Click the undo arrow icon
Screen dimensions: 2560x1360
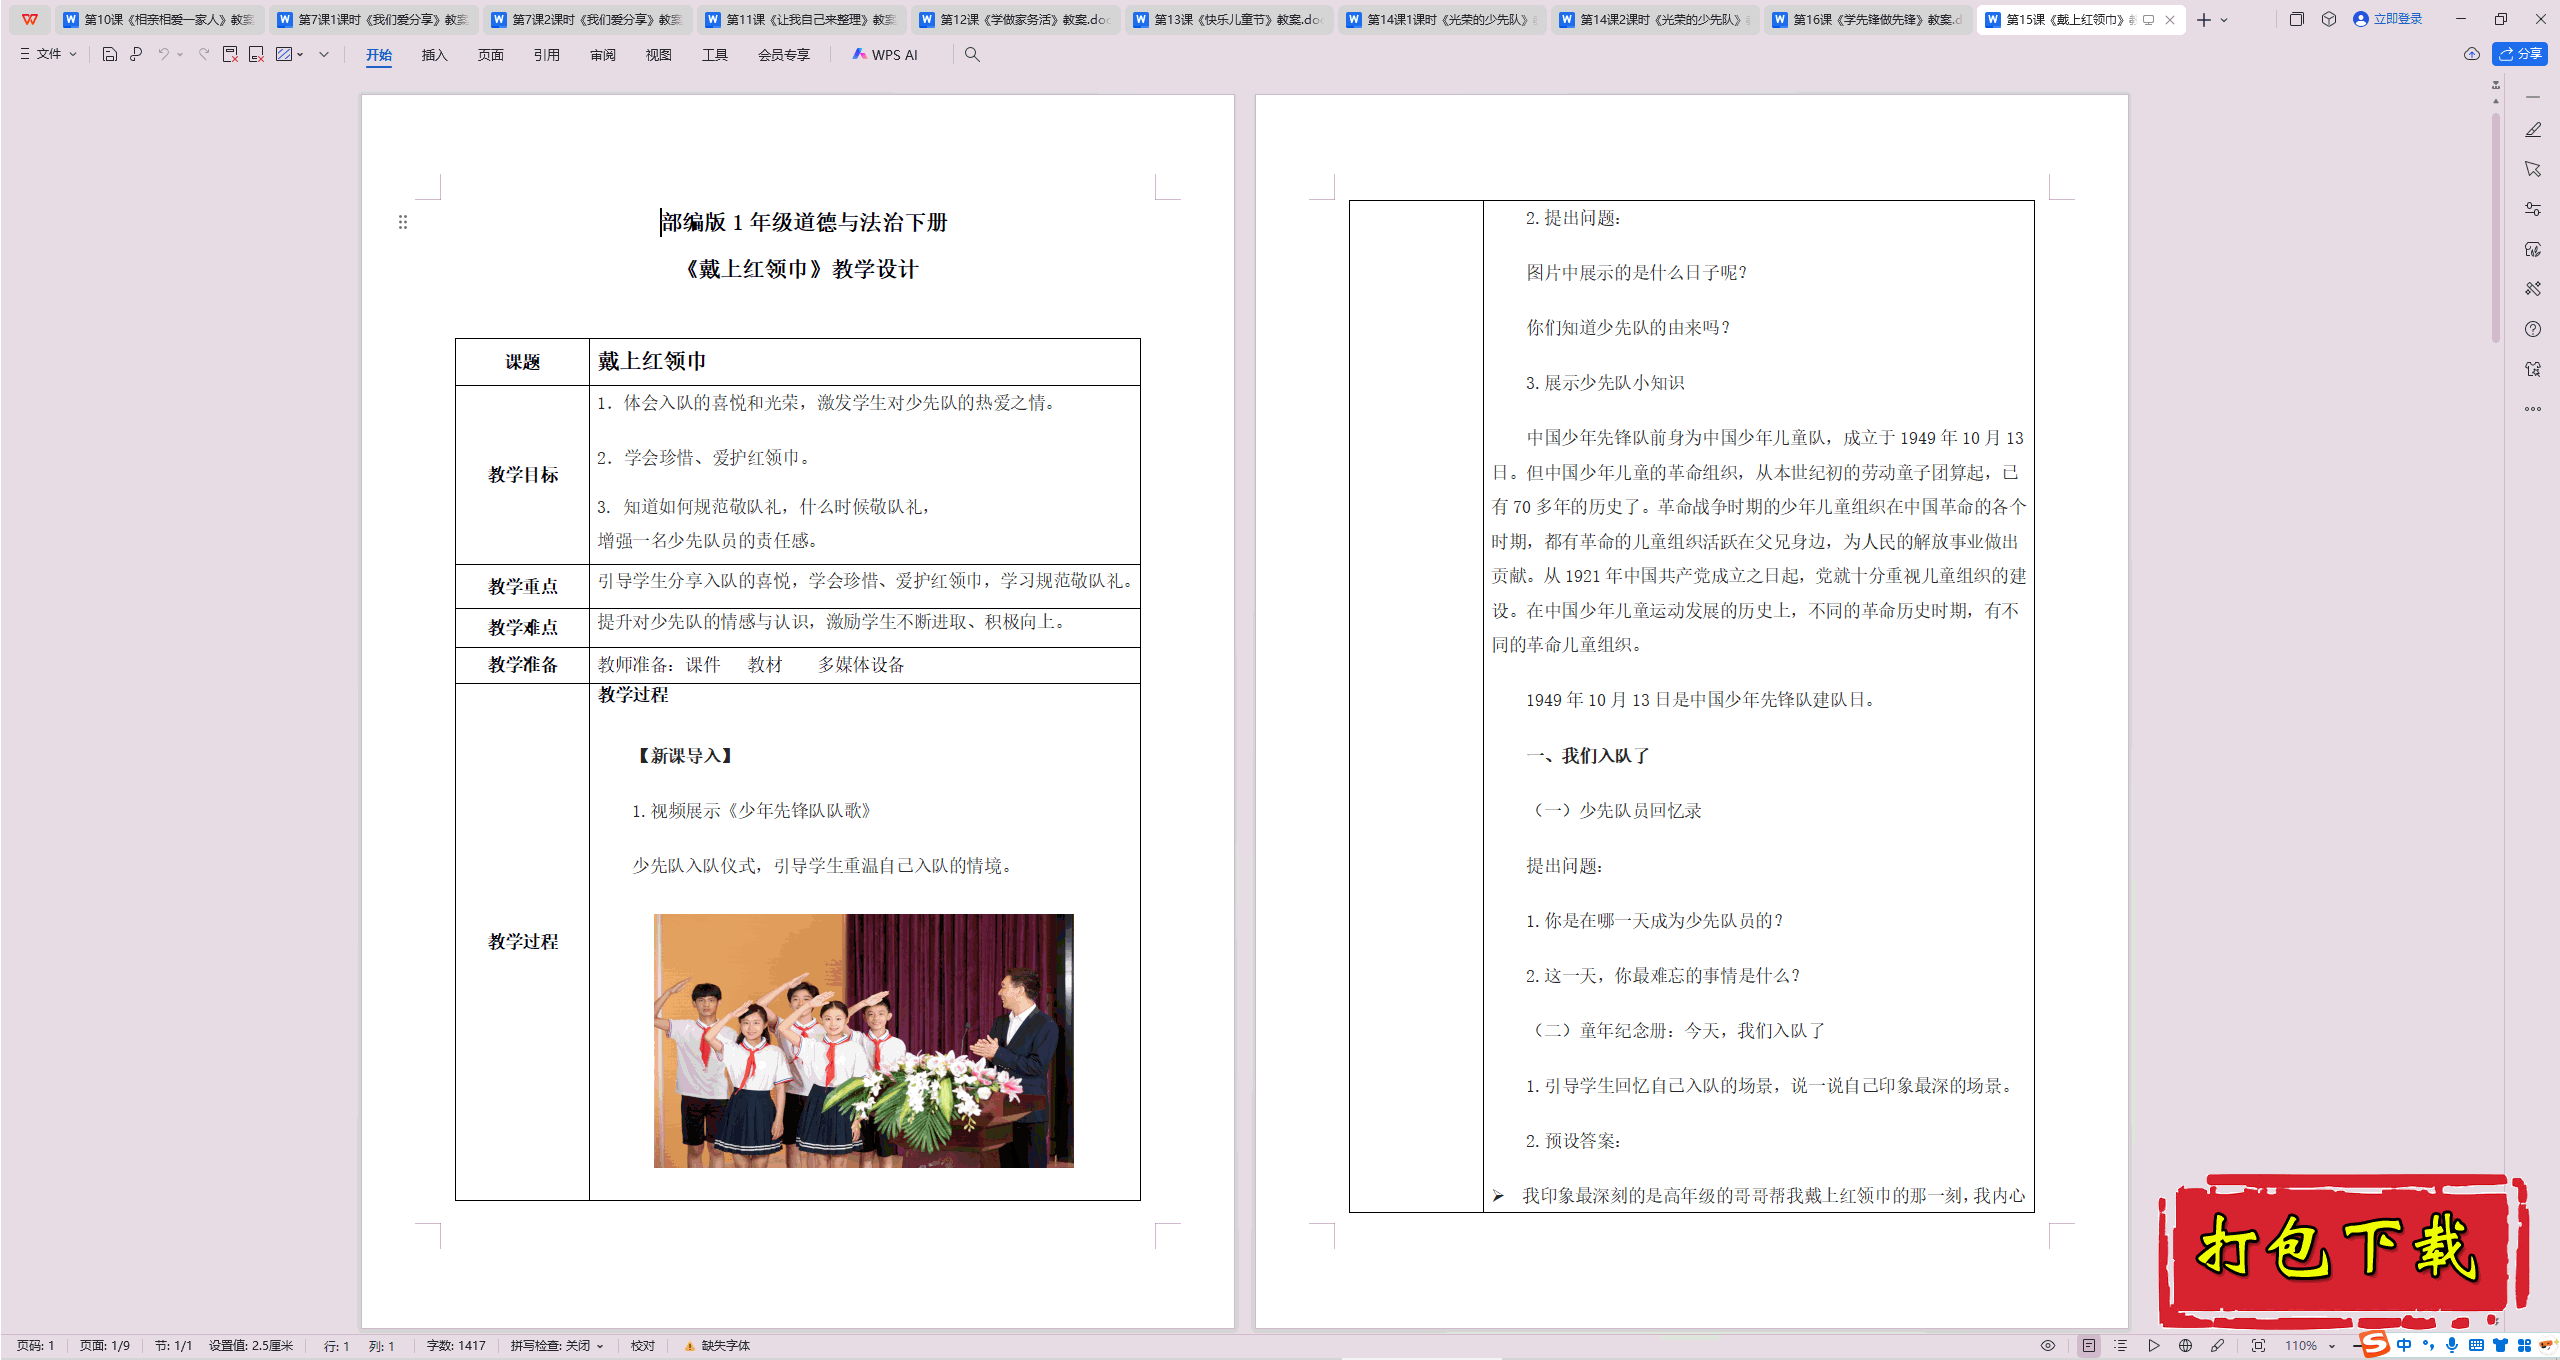coord(163,55)
